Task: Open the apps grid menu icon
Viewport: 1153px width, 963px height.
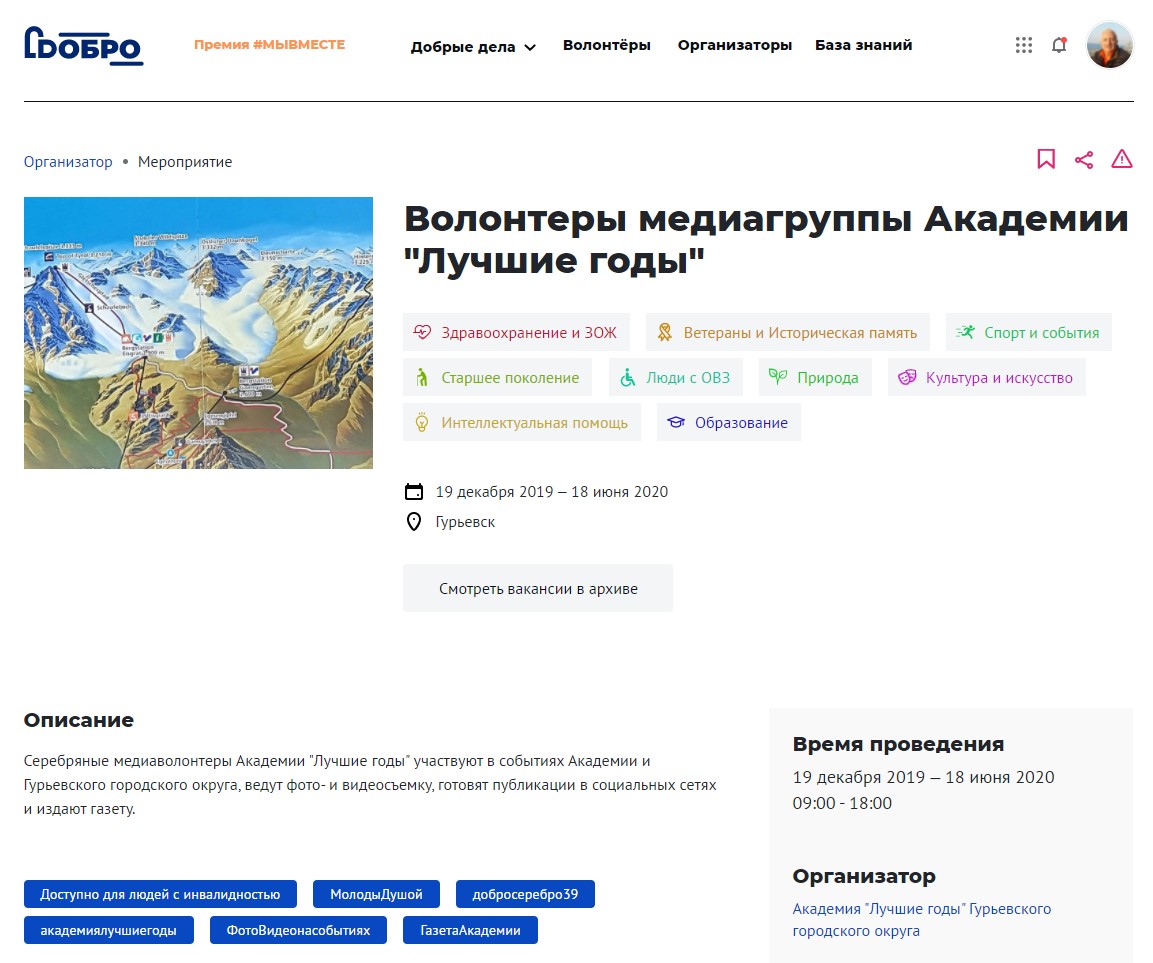Action: (x=1024, y=46)
